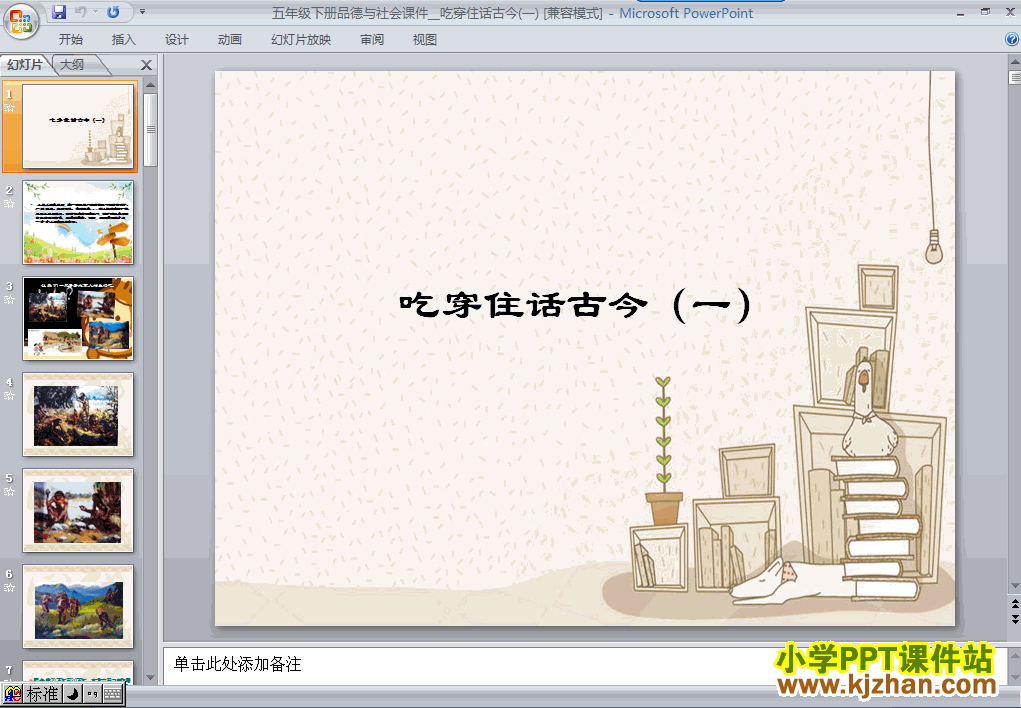Select slide 6 thumbnail
Screen dimensions: 1021x708
coord(78,606)
